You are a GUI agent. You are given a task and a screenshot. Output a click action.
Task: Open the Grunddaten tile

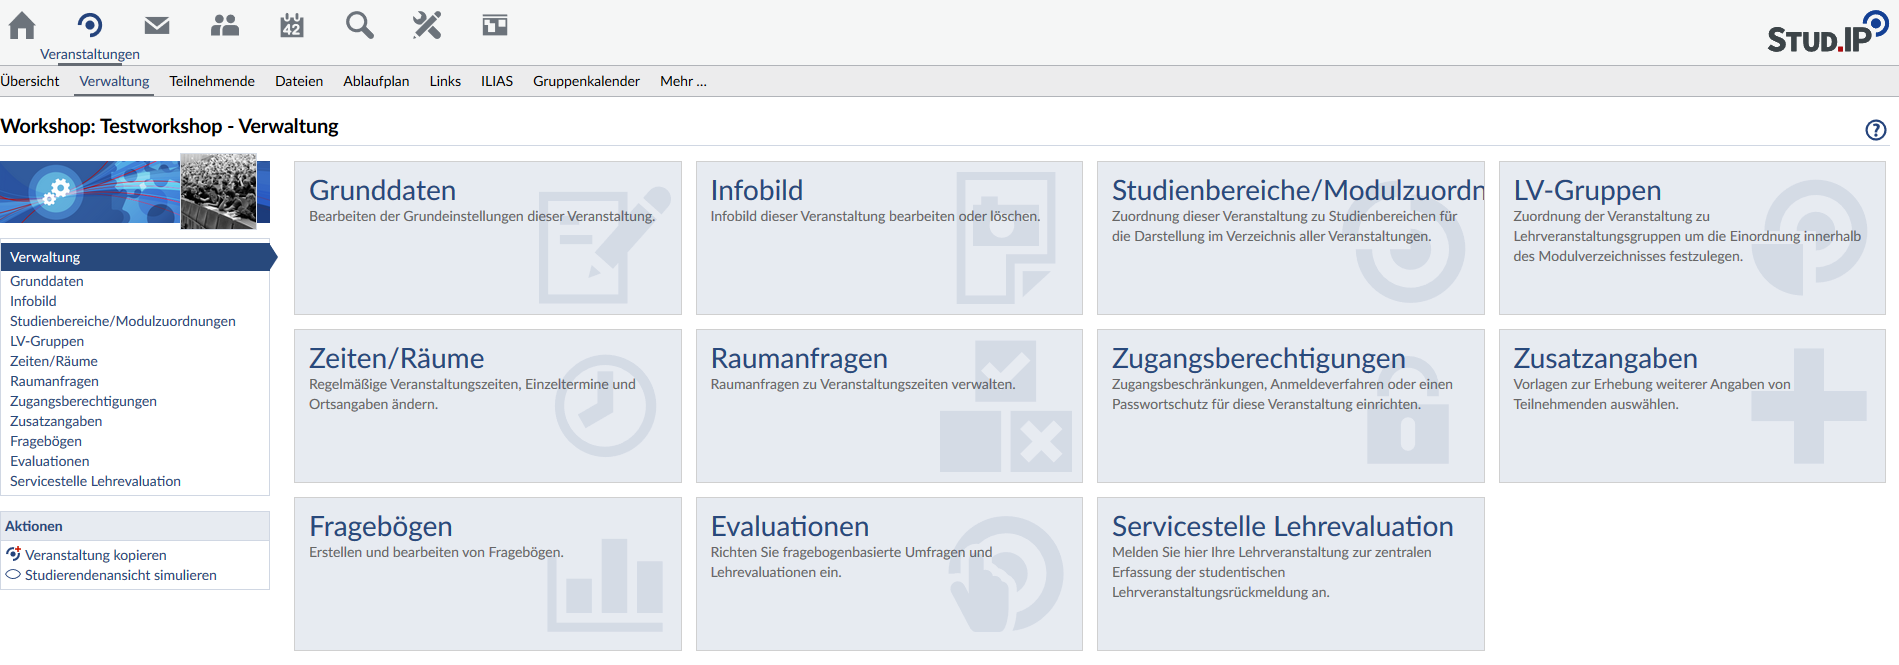click(x=487, y=238)
